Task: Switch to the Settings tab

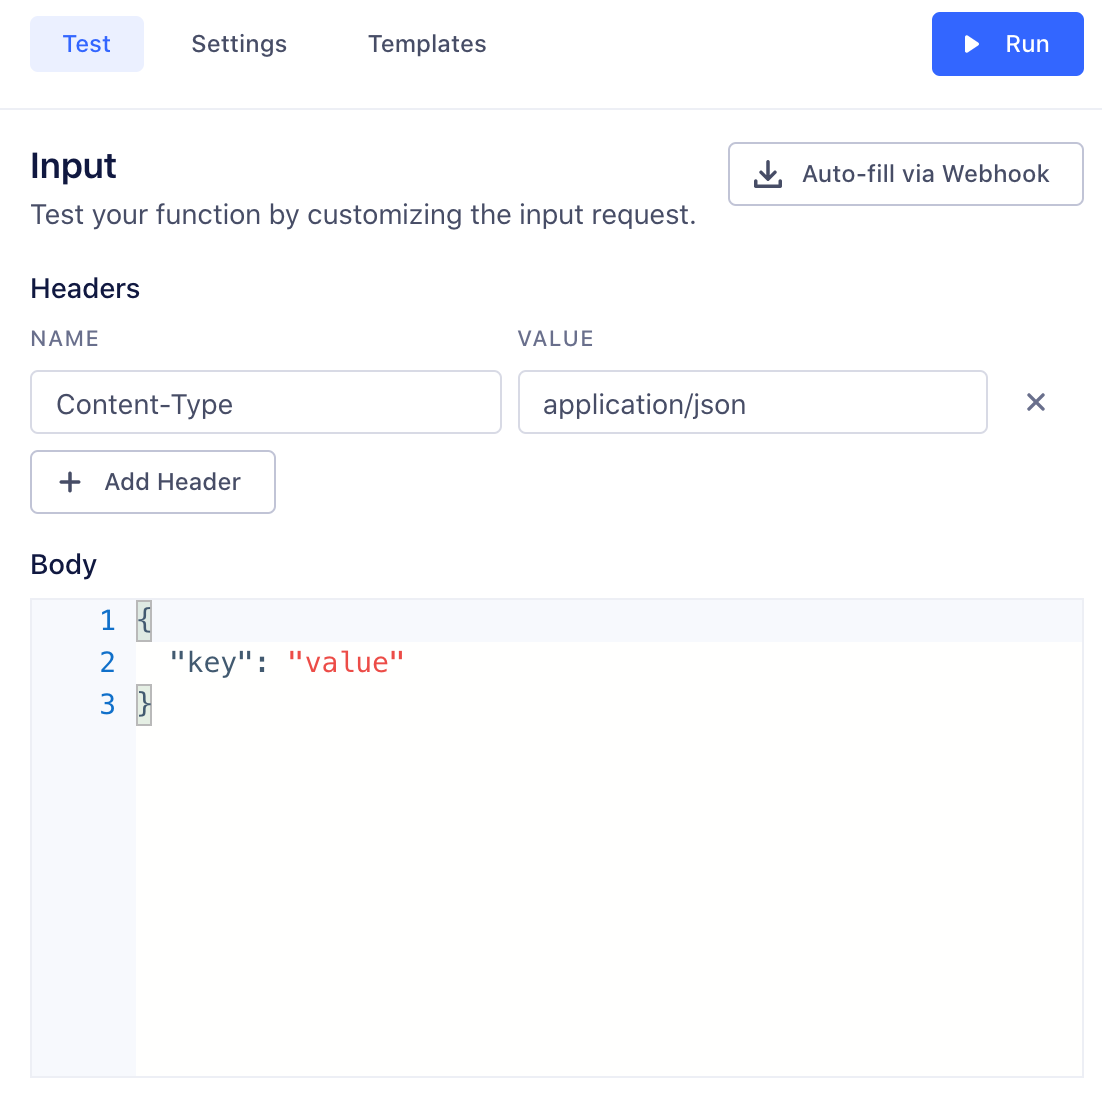Action: (x=239, y=44)
